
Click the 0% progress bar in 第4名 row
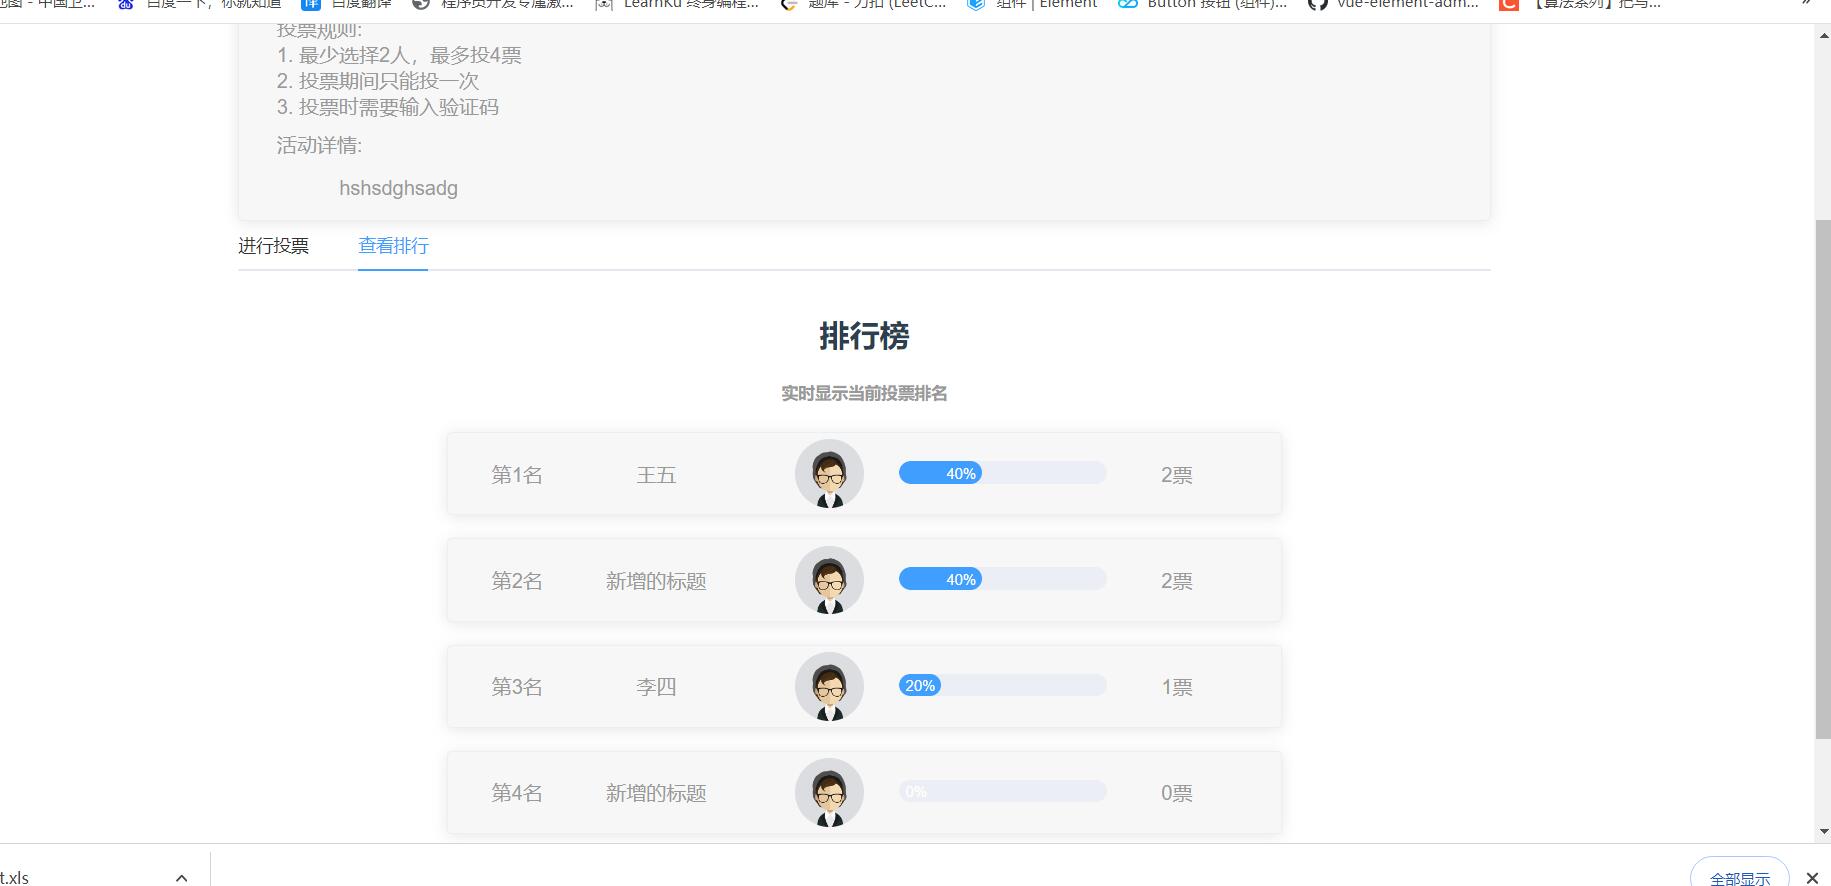point(1002,791)
